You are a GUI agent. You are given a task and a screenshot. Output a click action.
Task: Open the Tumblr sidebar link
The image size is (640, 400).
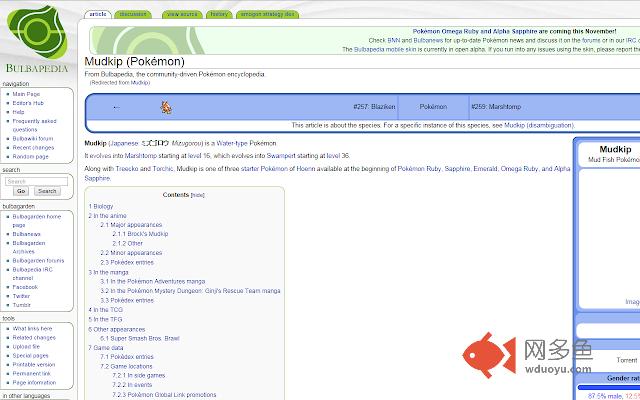21,305
